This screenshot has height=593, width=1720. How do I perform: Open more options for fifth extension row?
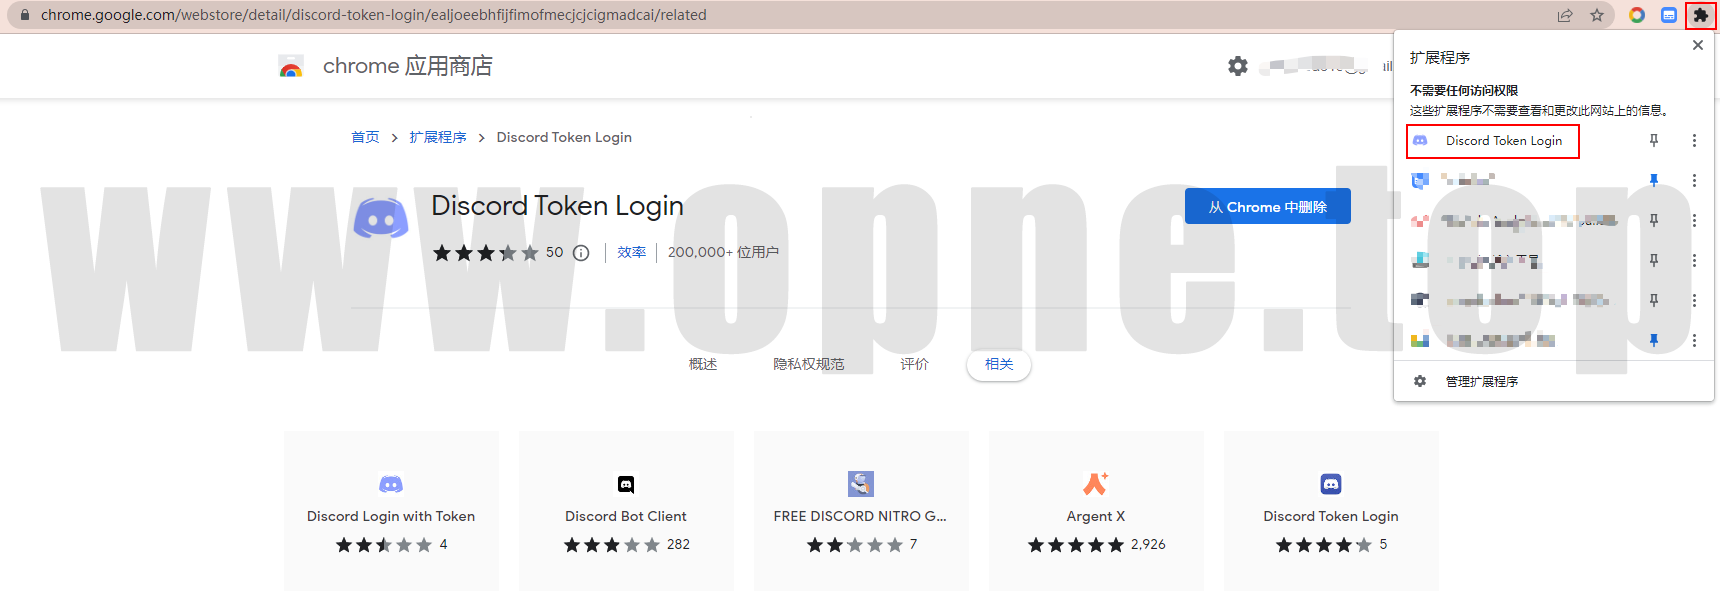tap(1694, 300)
